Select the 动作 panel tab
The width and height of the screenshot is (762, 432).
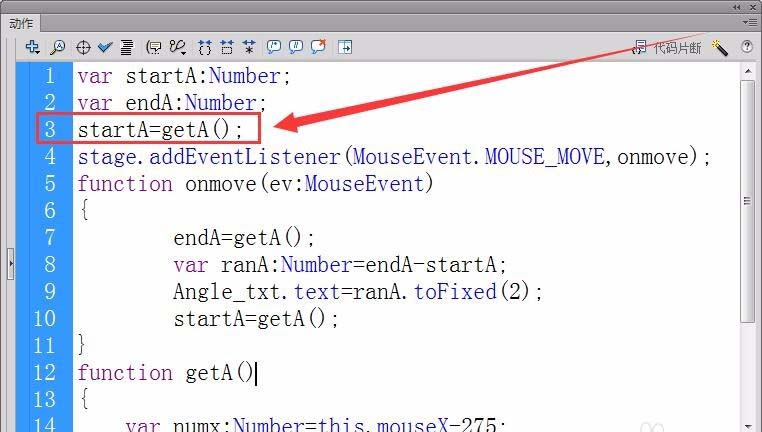tap(21, 23)
